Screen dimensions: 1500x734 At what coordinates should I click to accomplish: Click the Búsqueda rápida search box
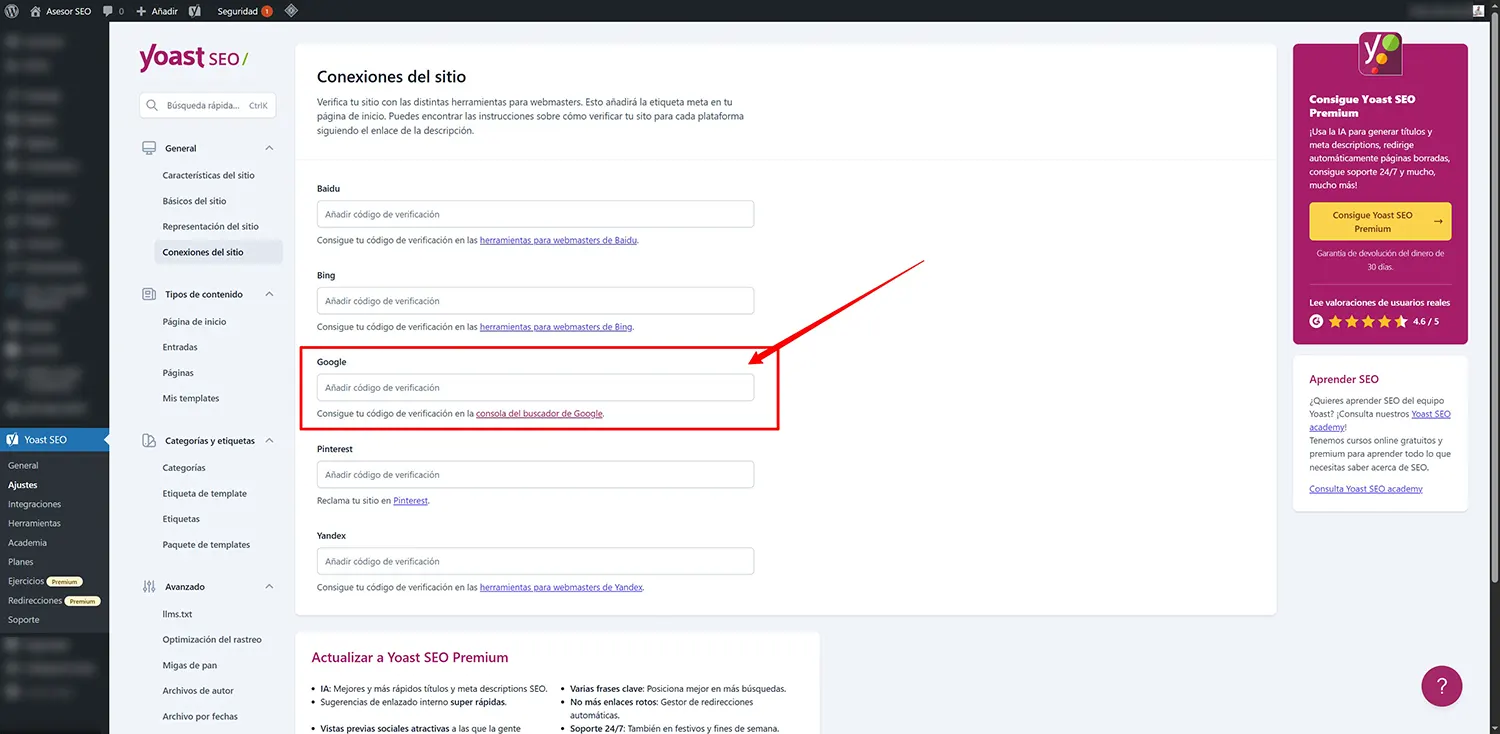[x=205, y=105]
